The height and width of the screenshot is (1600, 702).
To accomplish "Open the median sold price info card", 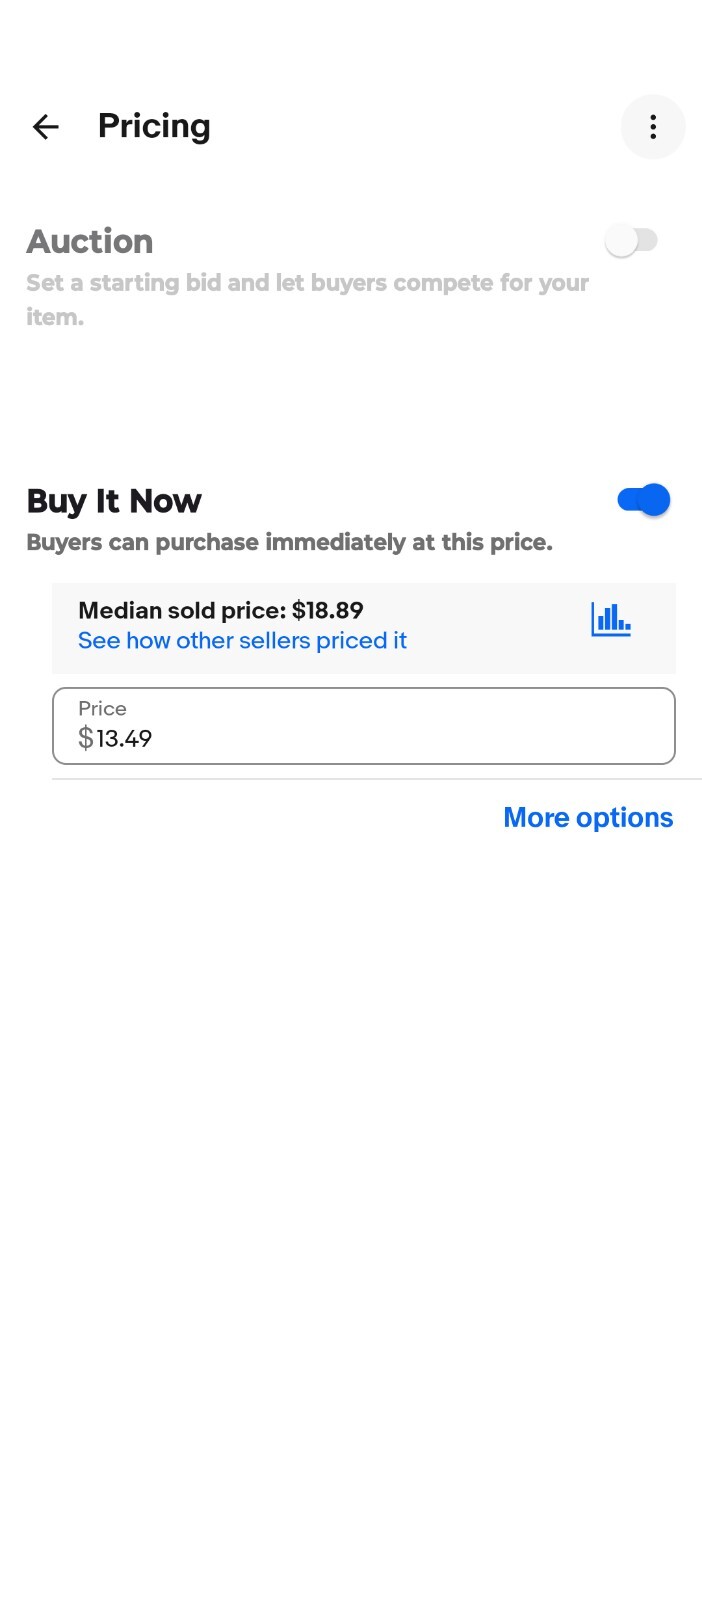I will pos(364,628).
